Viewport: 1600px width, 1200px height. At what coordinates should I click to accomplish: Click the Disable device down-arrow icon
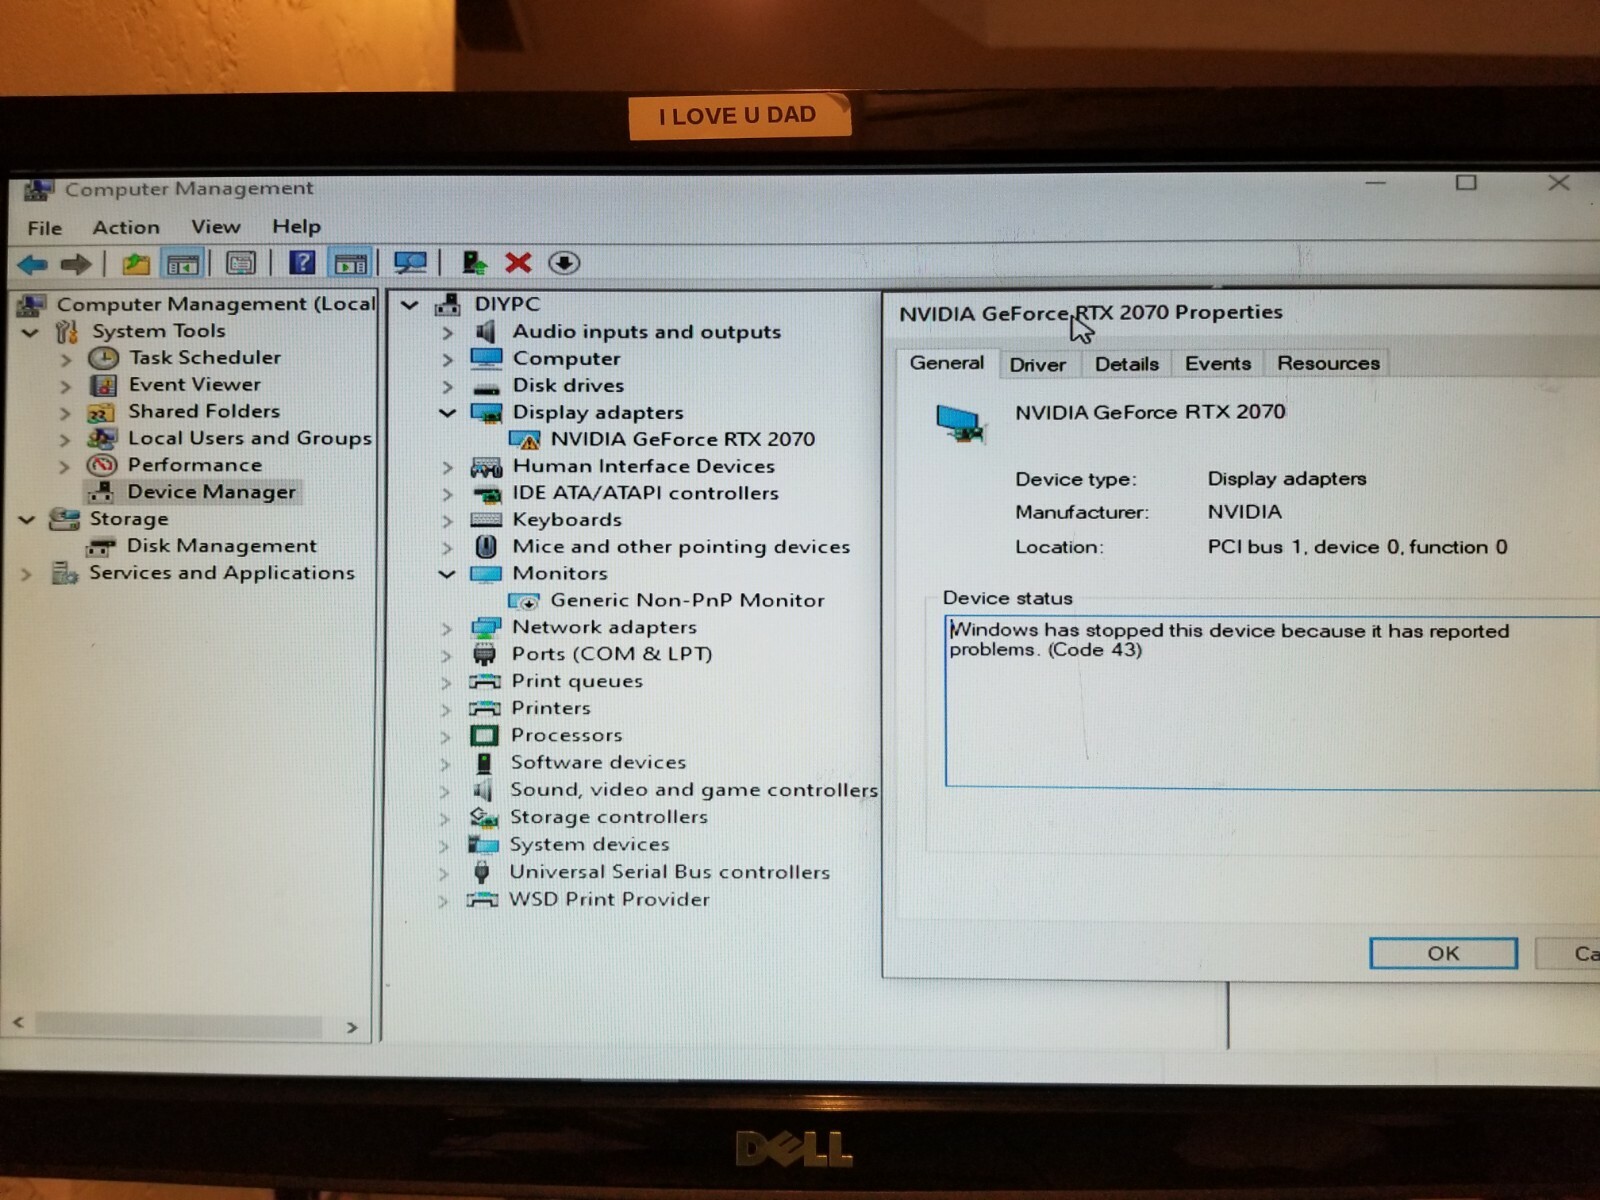point(564,263)
